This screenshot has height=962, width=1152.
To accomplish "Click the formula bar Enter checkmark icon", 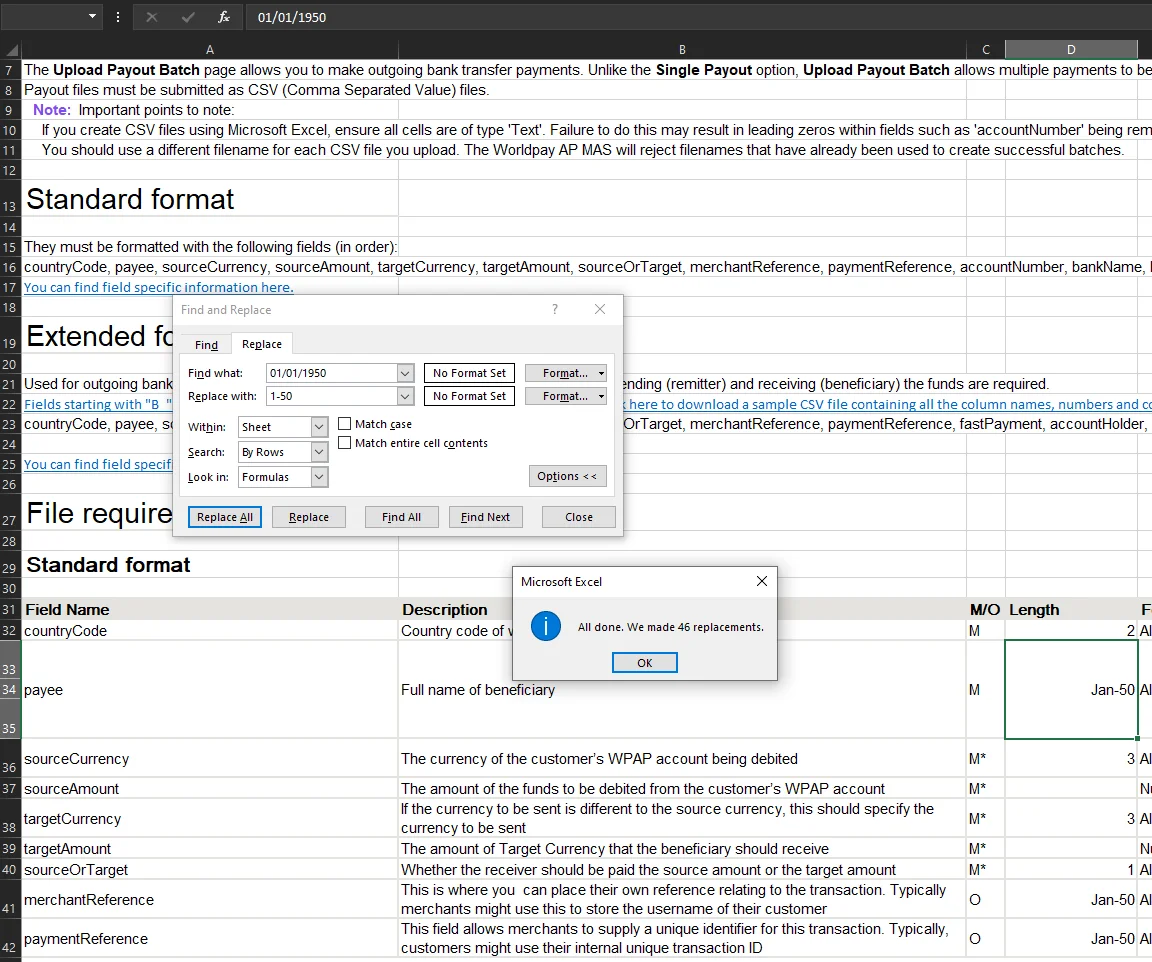I will 188,17.
